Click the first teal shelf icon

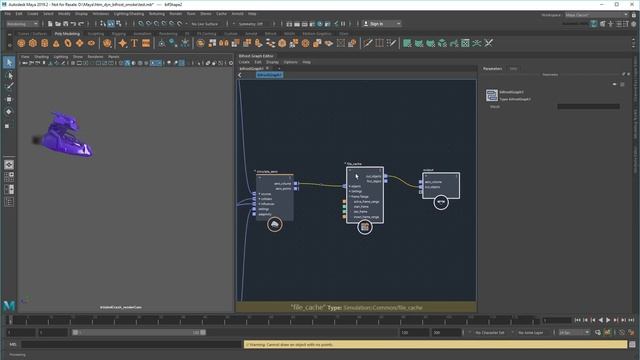[407, 43]
